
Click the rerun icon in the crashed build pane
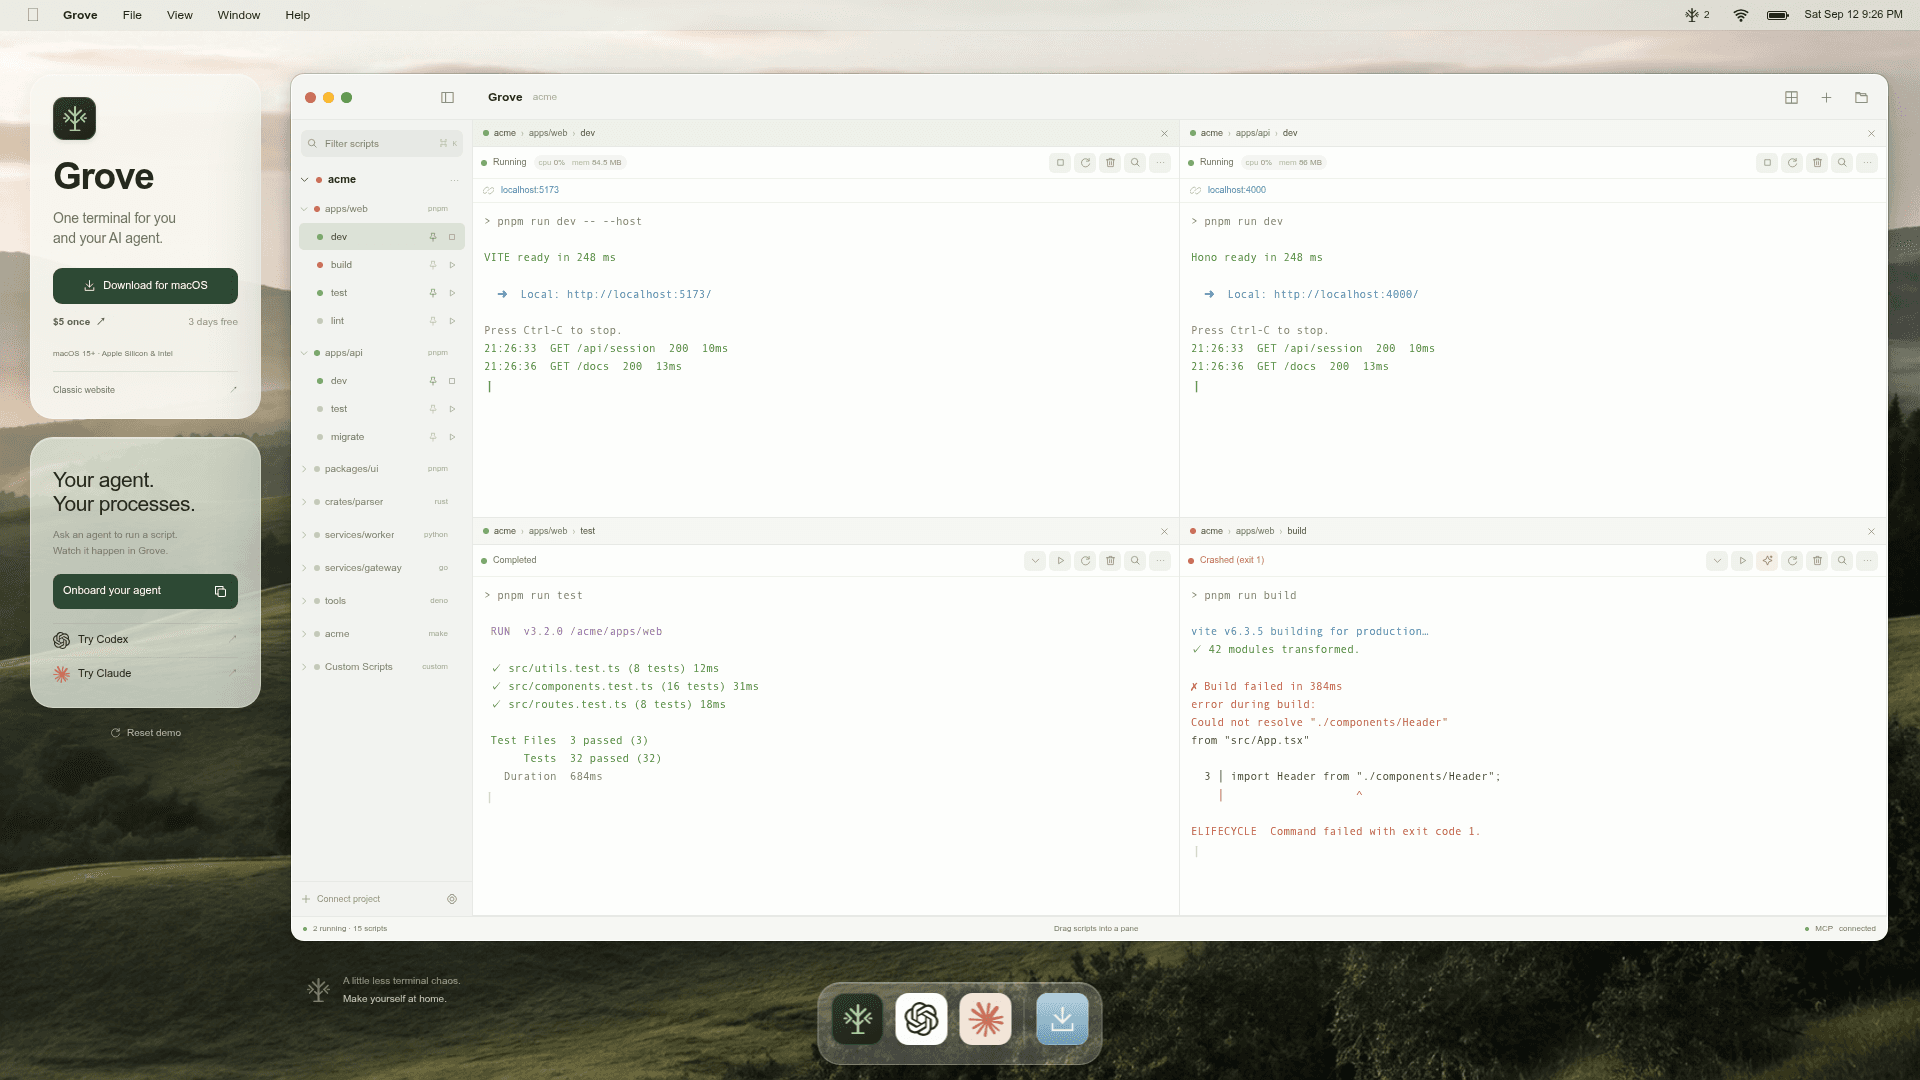[1792, 560]
